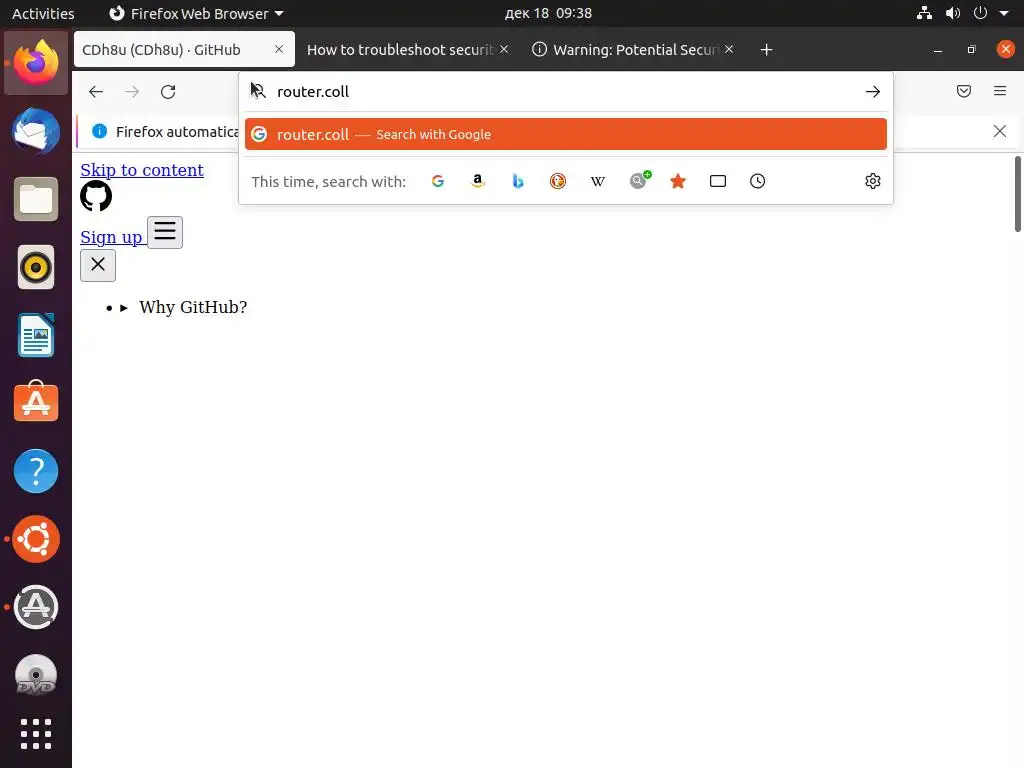Screen dimensions: 1024x768
Task: Open LibreOffice Writer from the dock
Action: click(36, 335)
